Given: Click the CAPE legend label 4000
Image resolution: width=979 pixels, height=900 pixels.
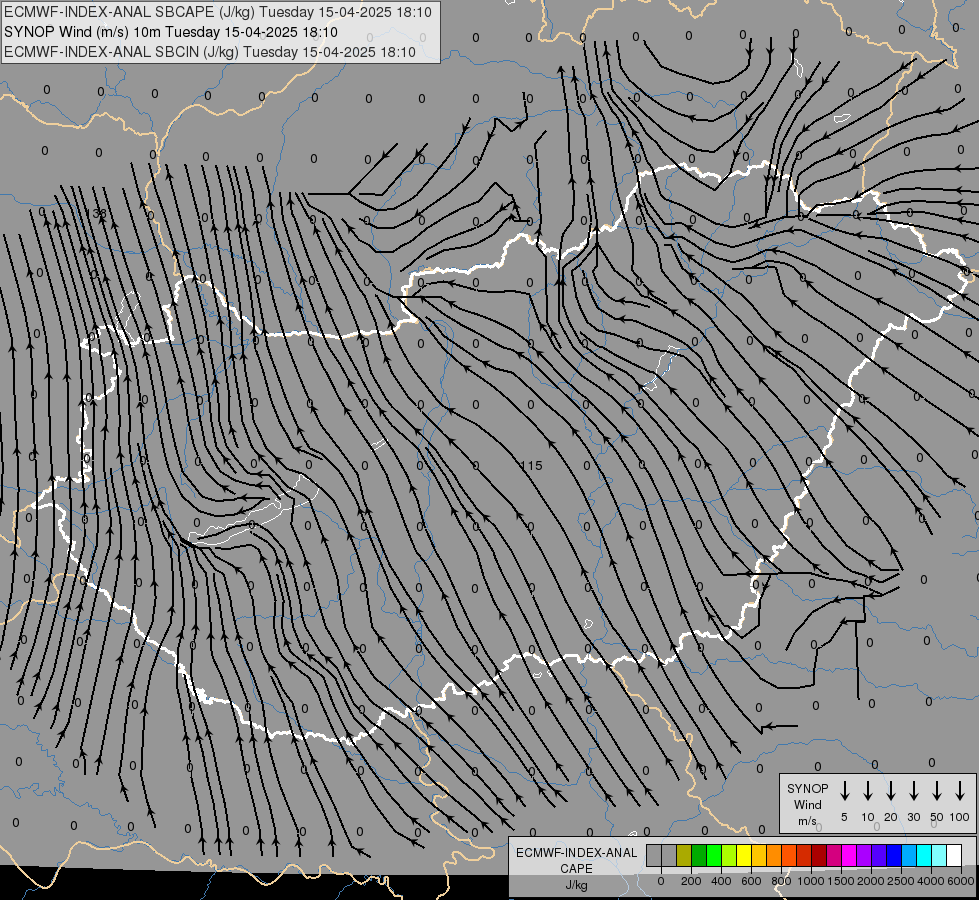Looking at the screenshot, I should [x=931, y=881].
